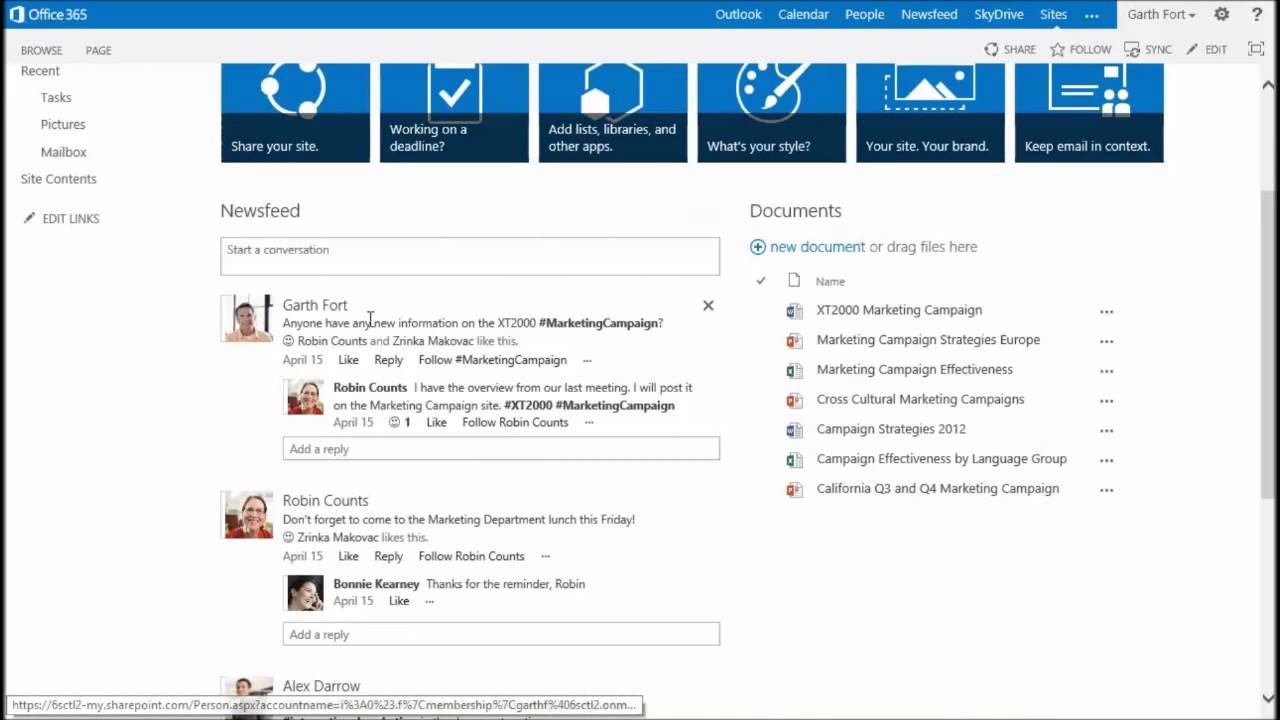The image size is (1280, 720).
Task: Click 'Start a conversation' text box
Action: 470,256
